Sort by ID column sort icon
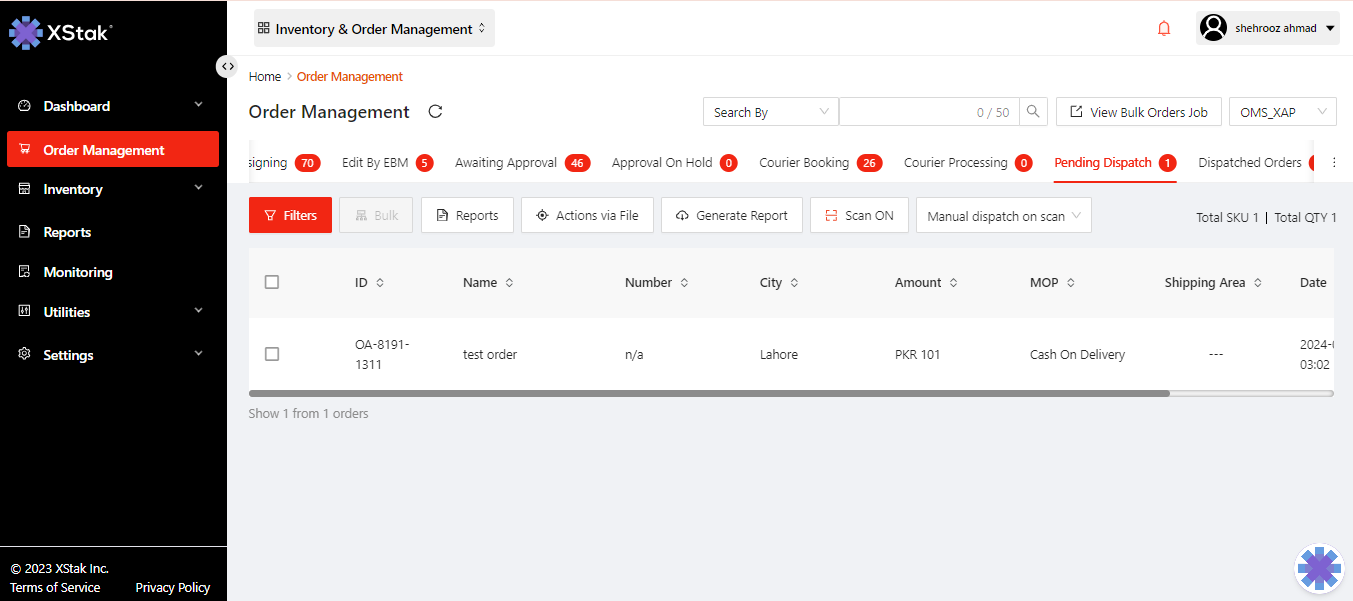1353x601 pixels. pos(380,283)
